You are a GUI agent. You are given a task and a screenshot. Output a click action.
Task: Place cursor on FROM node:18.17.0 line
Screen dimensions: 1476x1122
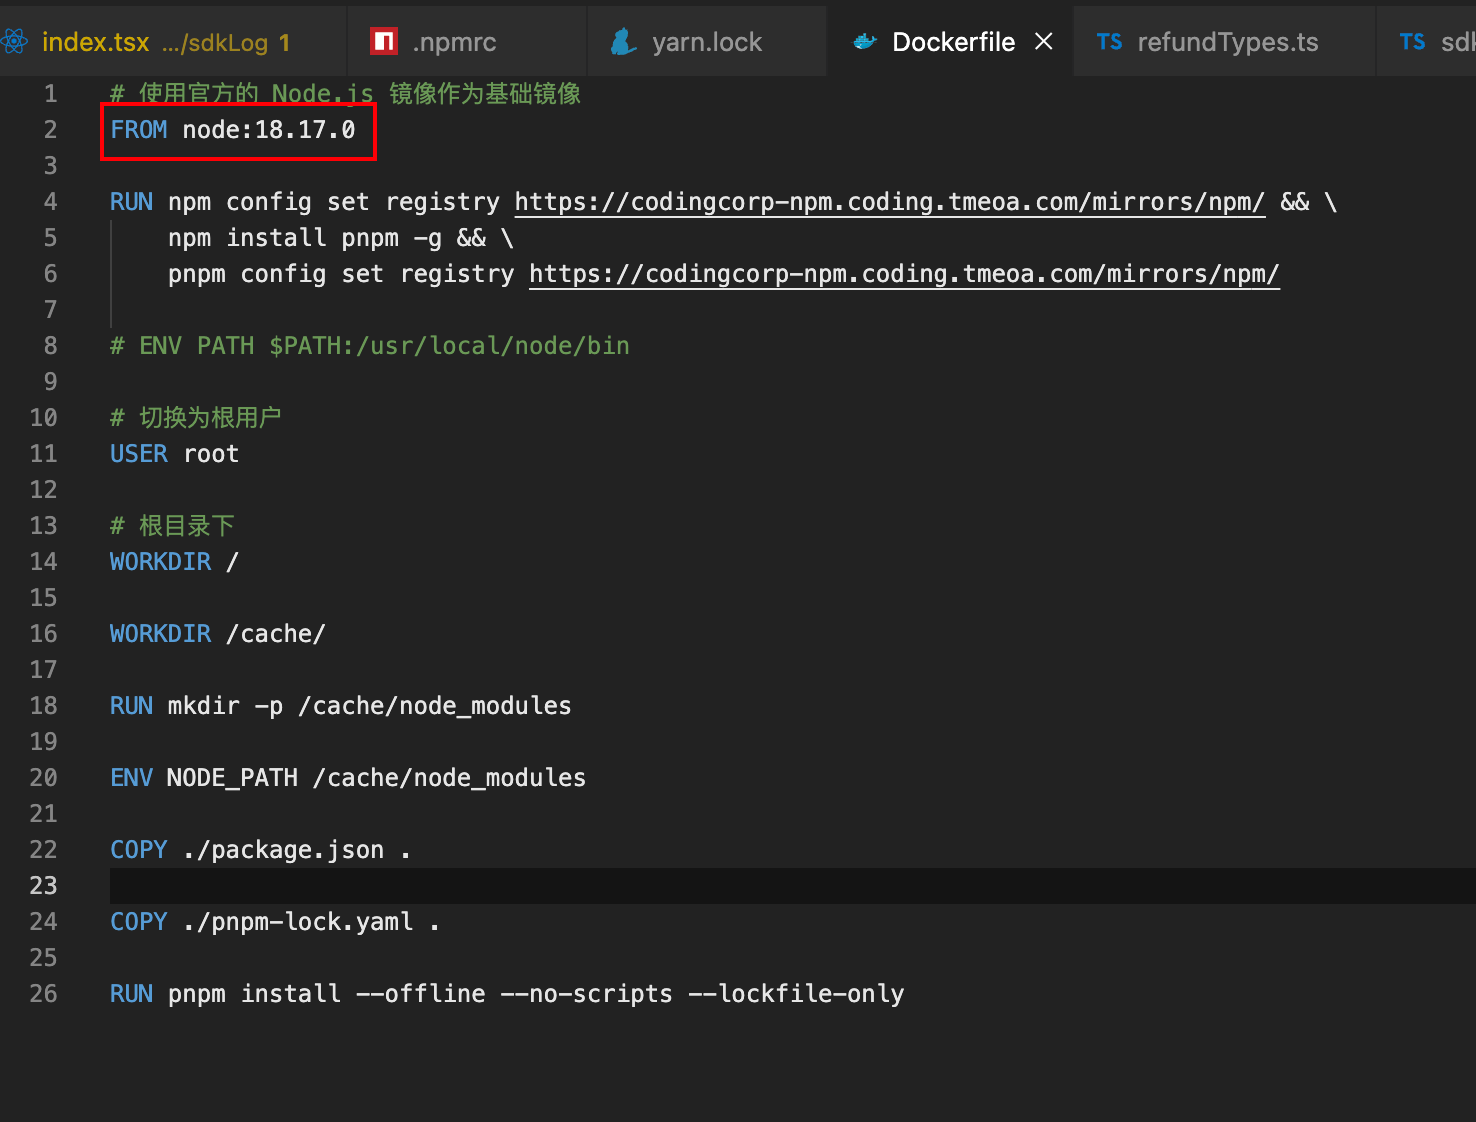[x=233, y=130]
